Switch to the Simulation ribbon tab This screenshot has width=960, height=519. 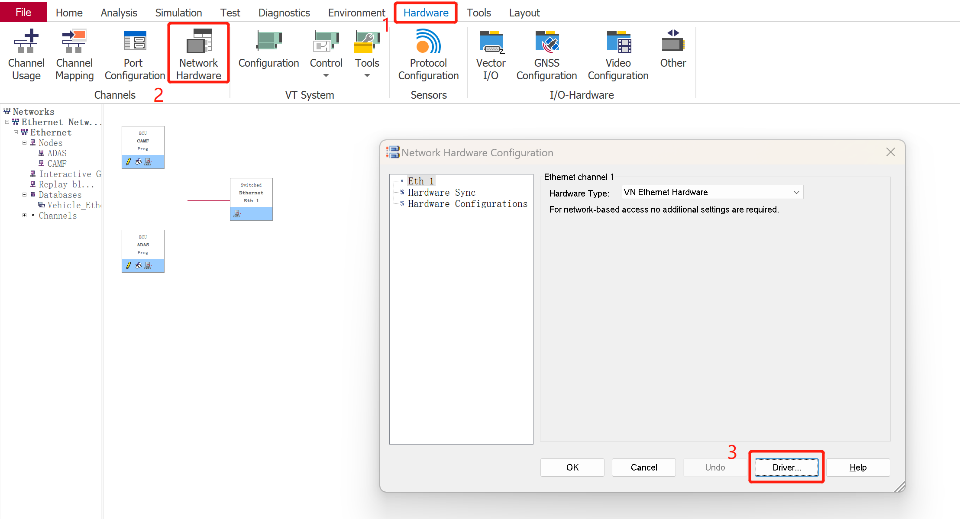178,13
